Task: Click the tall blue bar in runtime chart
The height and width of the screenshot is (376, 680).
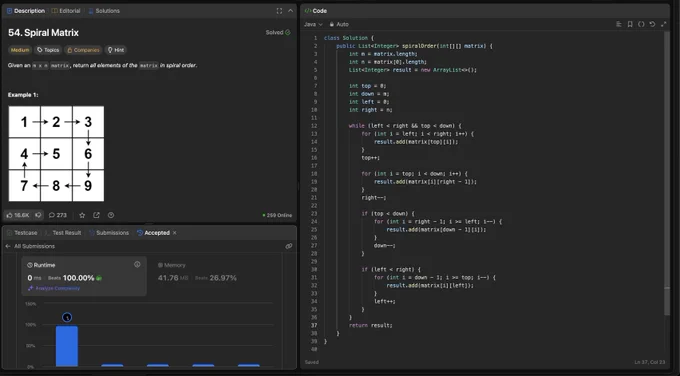Action: [x=67, y=346]
